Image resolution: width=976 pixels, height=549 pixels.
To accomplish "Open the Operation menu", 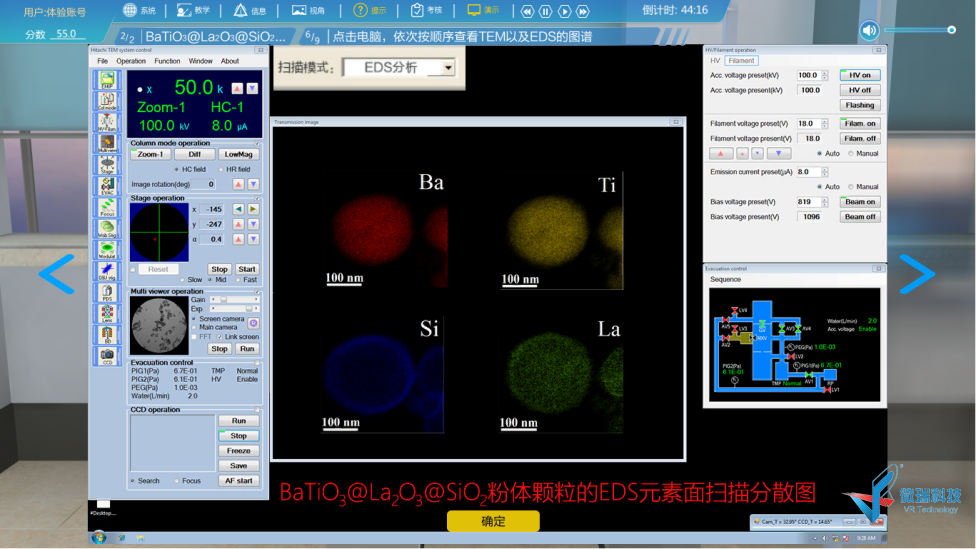I will 131,61.
